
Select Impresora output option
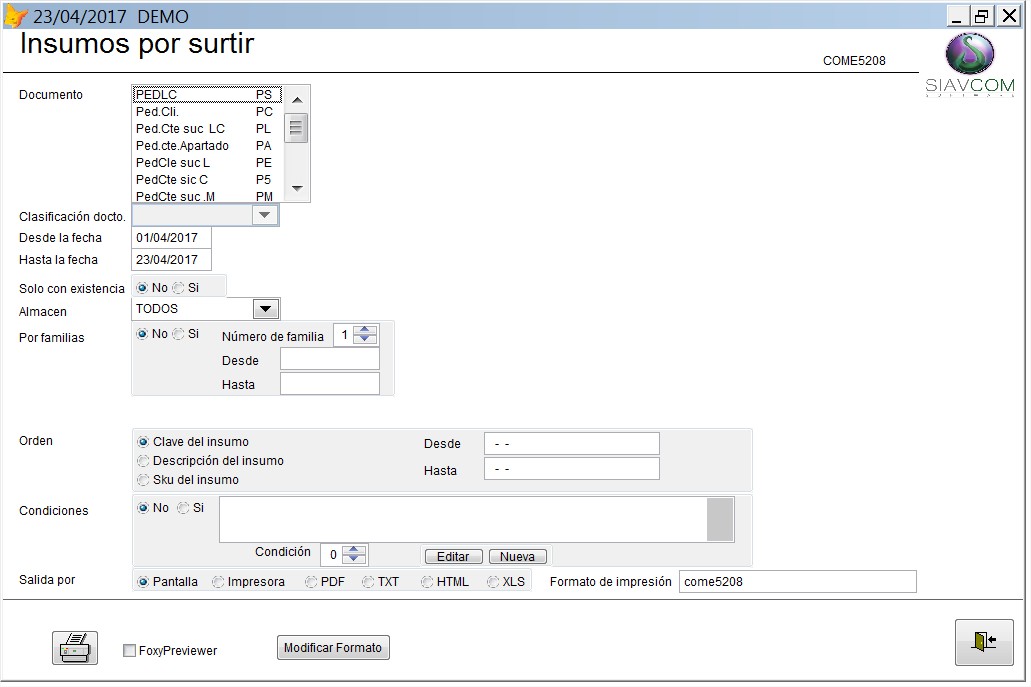tap(249, 582)
